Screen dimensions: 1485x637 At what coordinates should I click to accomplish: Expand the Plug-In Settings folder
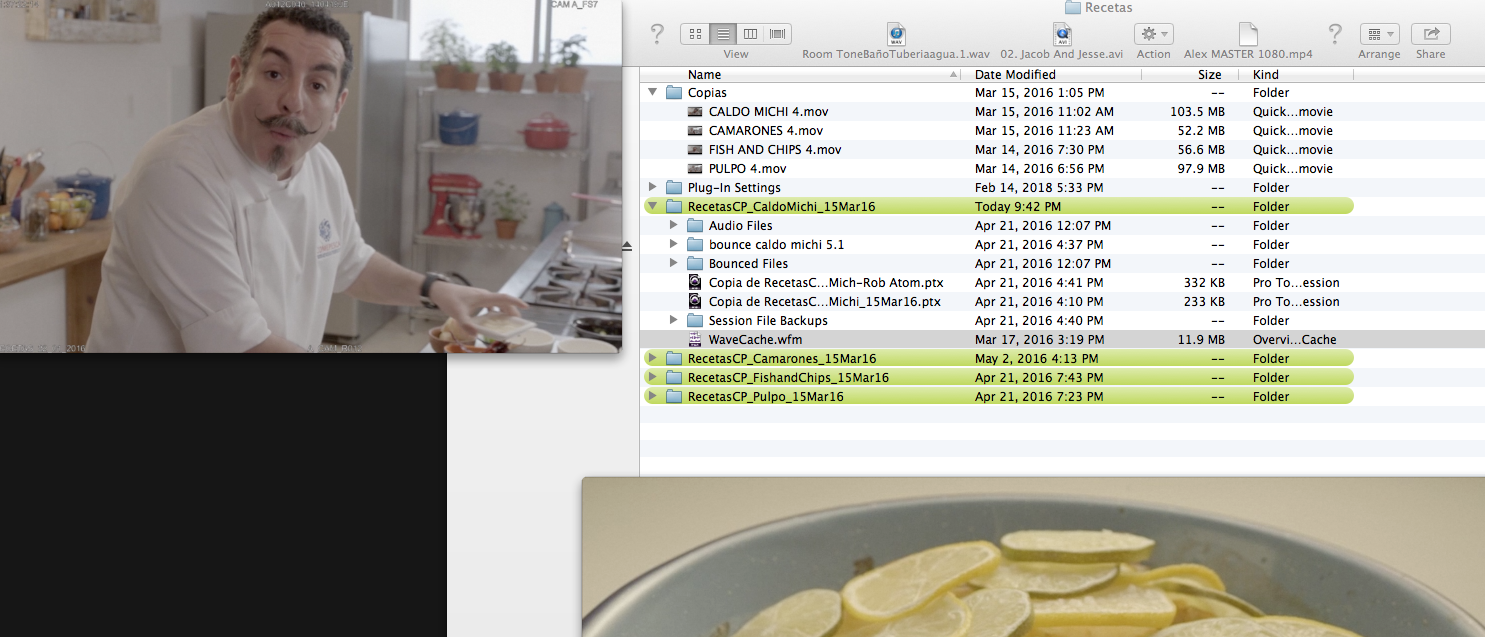tap(653, 187)
